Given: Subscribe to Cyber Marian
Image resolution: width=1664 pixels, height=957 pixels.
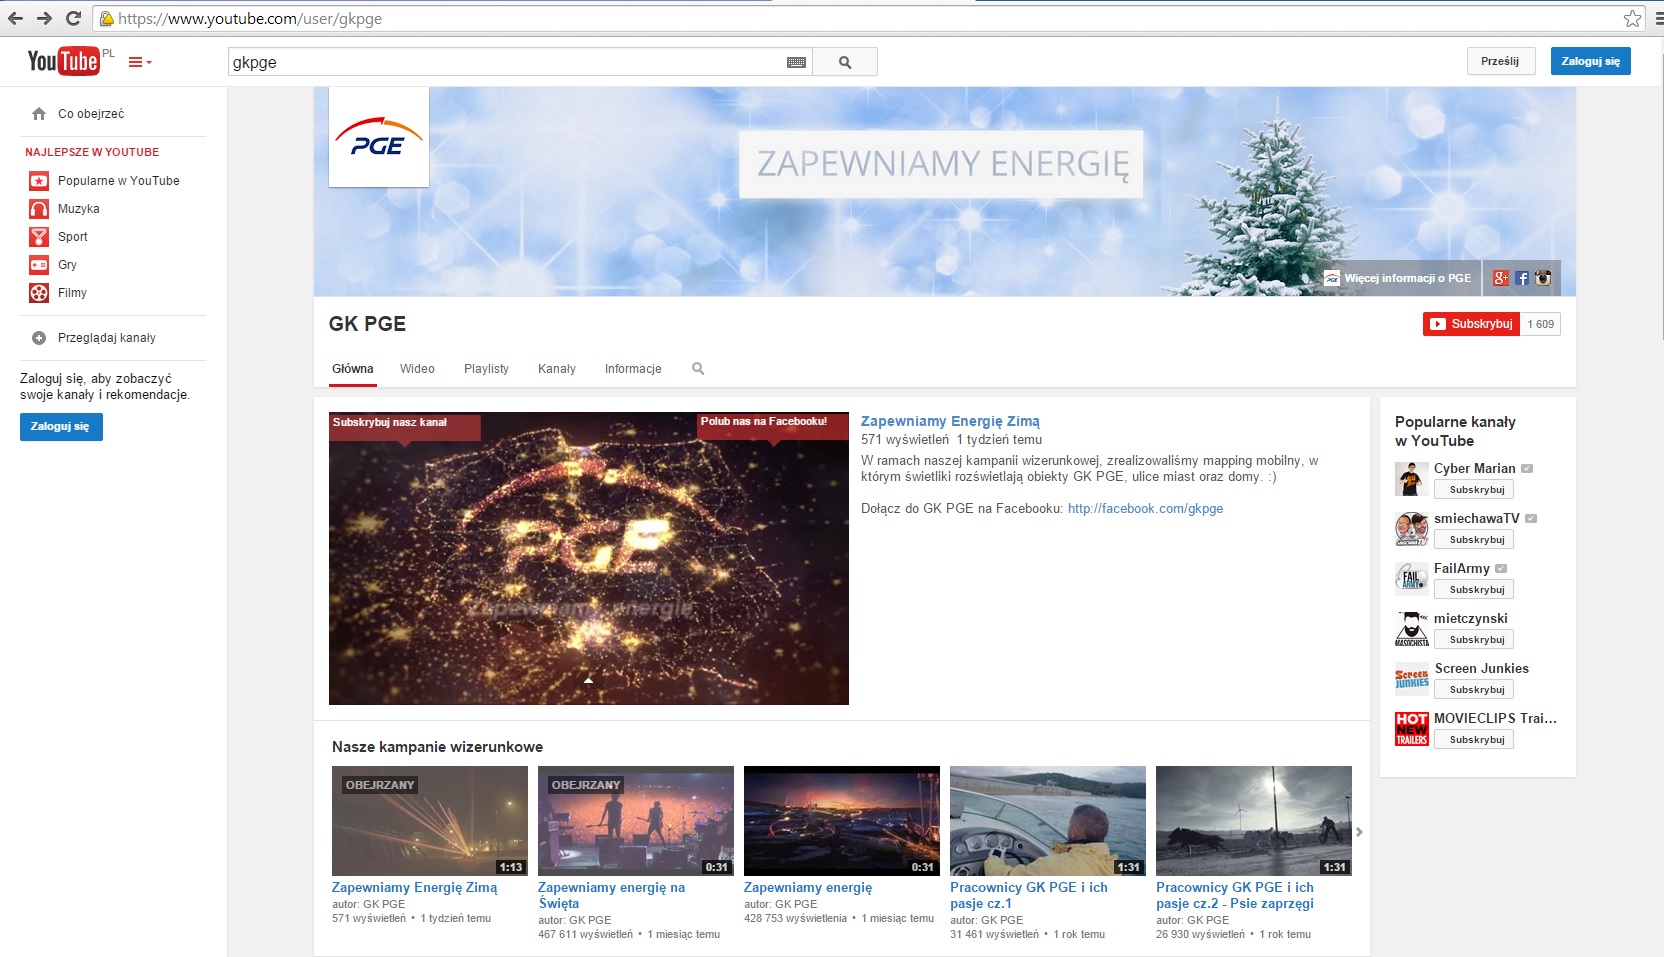Looking at the screenshot, I should (x=1474, y=490).
